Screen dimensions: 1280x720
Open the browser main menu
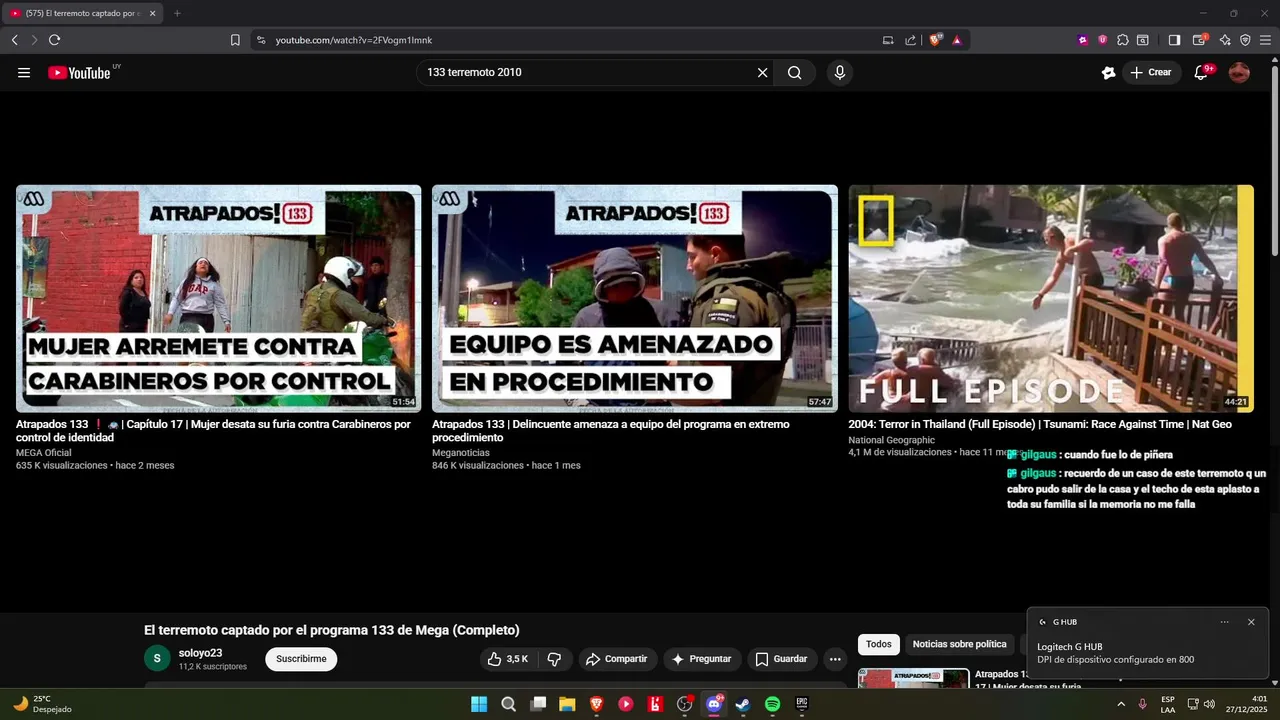(x=1265, y=40)
